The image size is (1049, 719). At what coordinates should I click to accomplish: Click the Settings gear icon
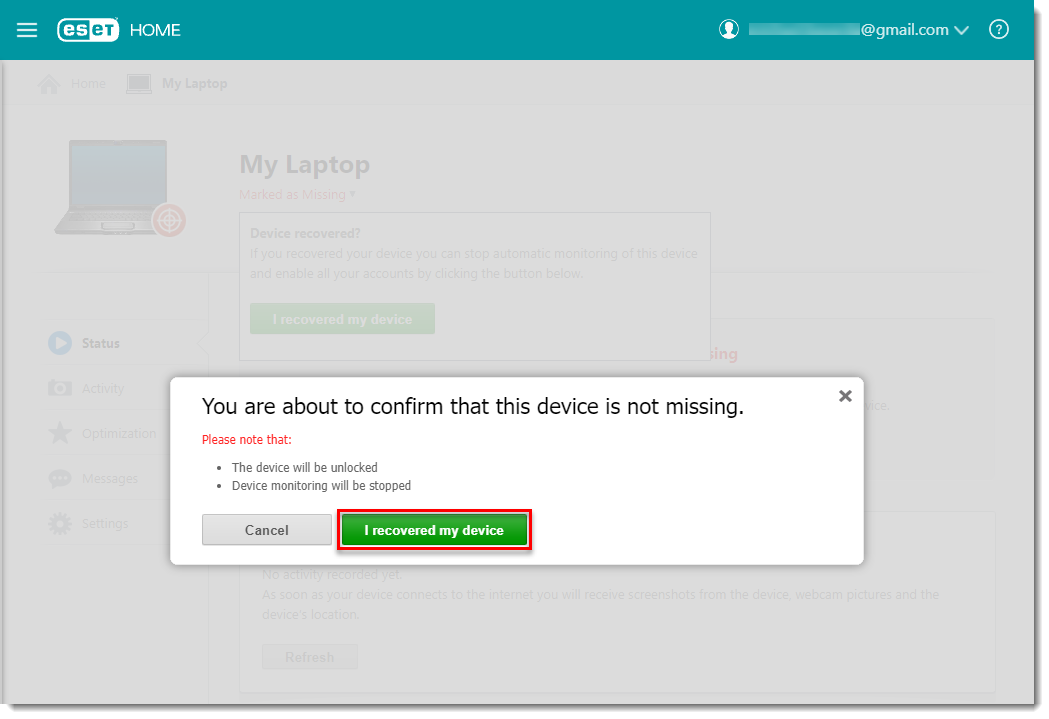60,523
